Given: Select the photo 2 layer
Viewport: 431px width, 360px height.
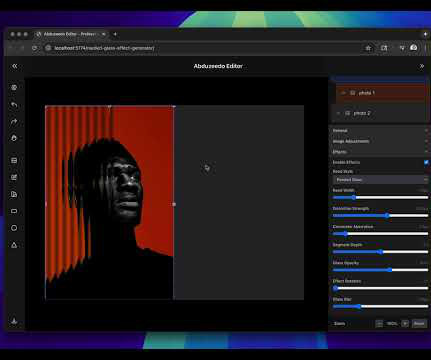Looking at the screenshot, I should point(380,113).
